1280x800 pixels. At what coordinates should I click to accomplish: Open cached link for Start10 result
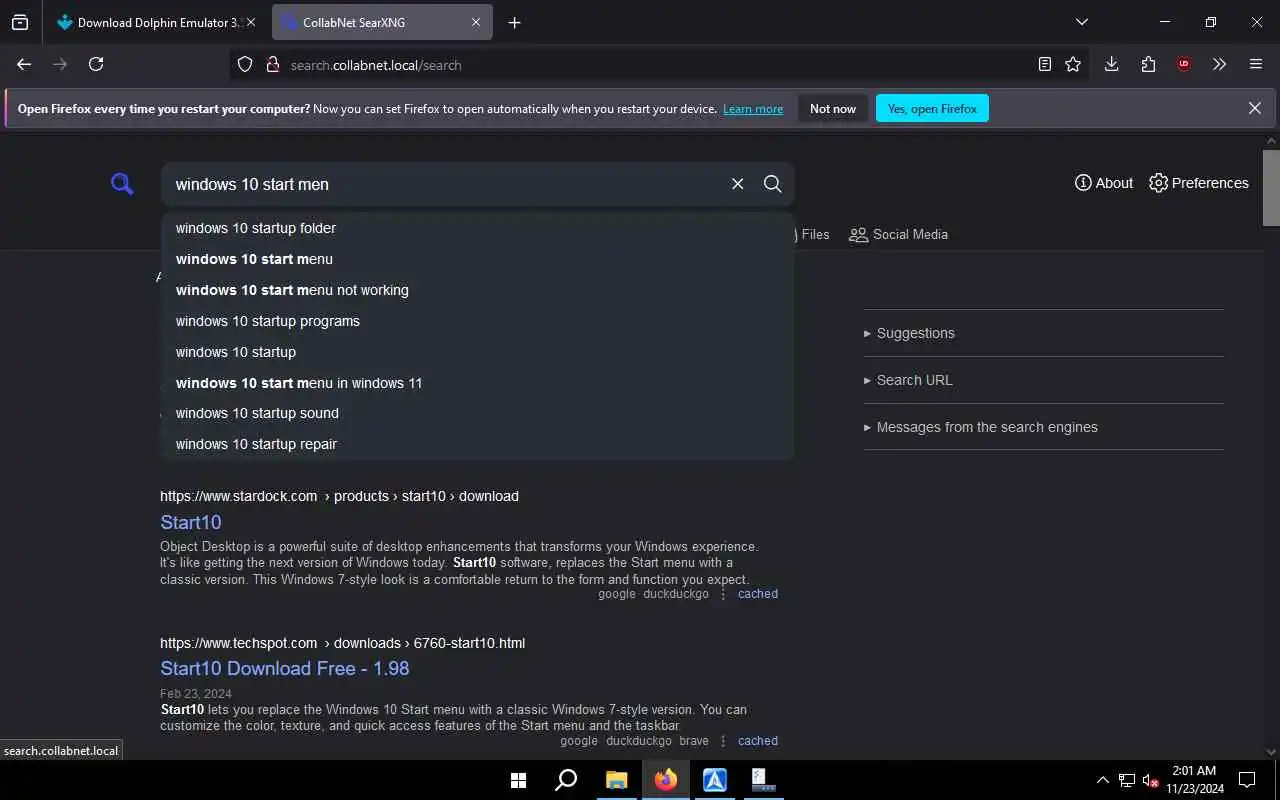[758, 594]
